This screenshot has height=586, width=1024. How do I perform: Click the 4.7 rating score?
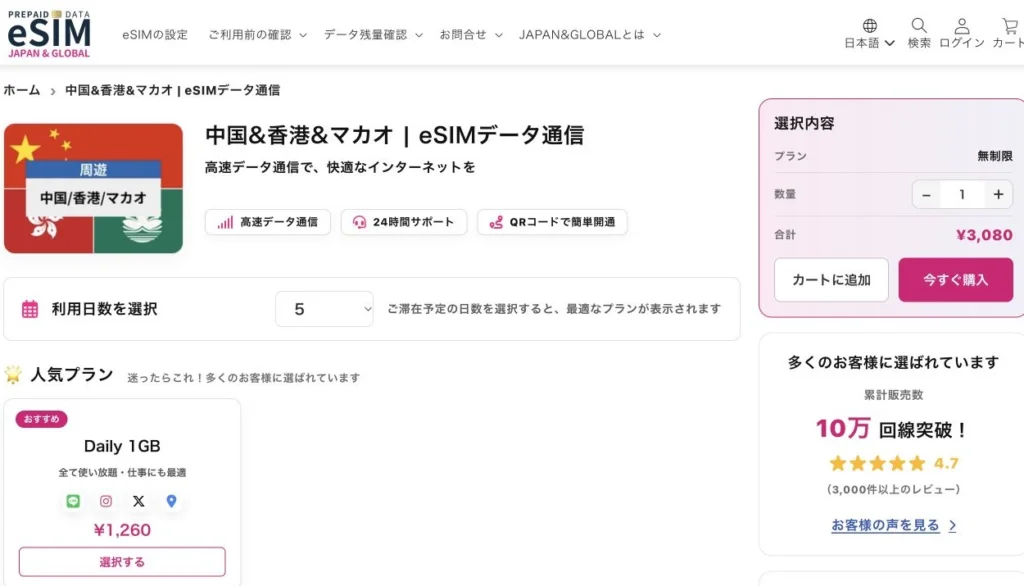(x=946, y=464)
